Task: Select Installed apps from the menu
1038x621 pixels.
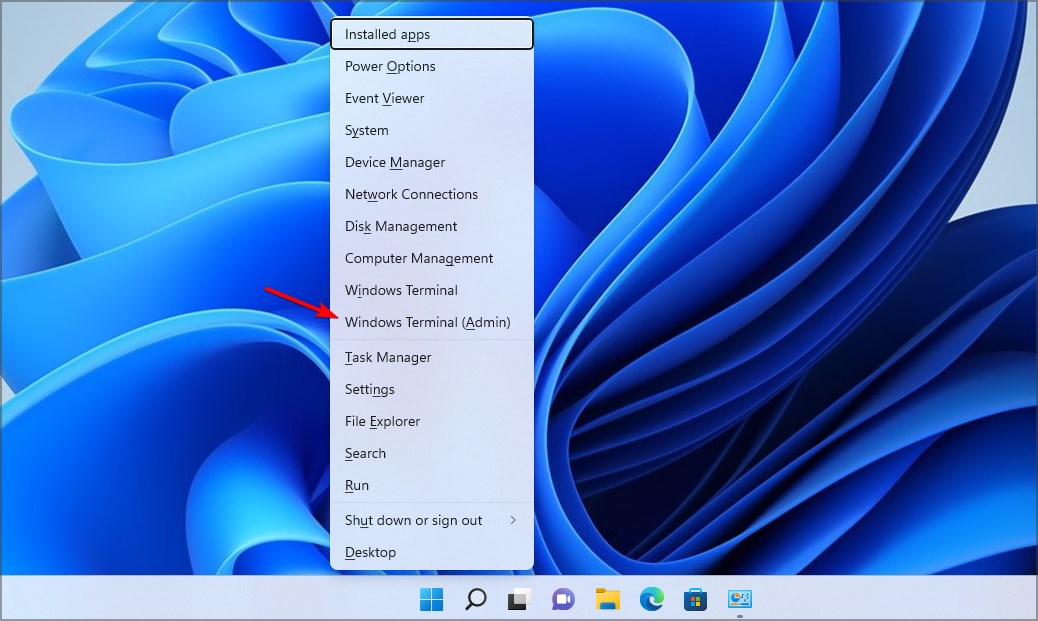Action: click(386, 34)
